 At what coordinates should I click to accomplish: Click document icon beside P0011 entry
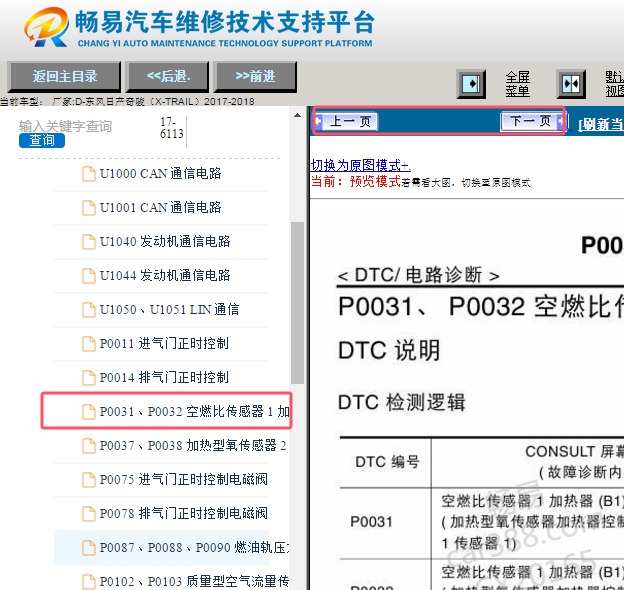pyautogui.click(x=89, y=344)
